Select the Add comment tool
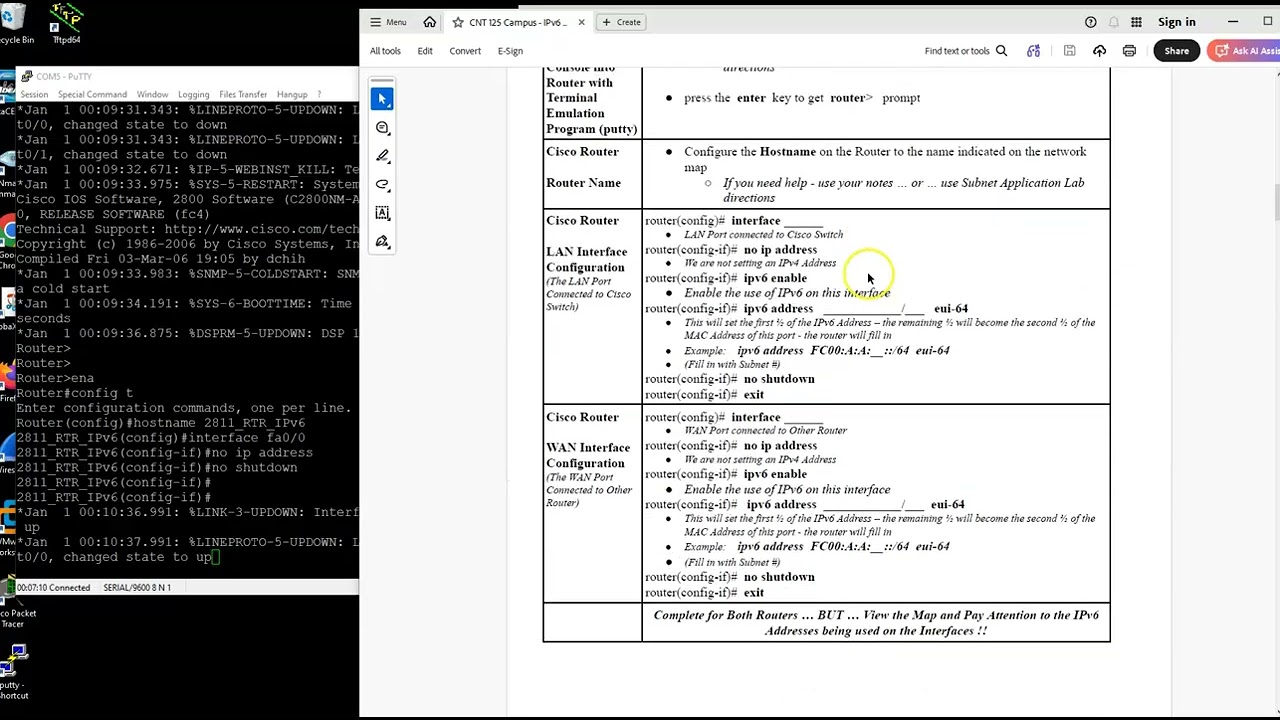1280x720 pixels. [382, 128]
